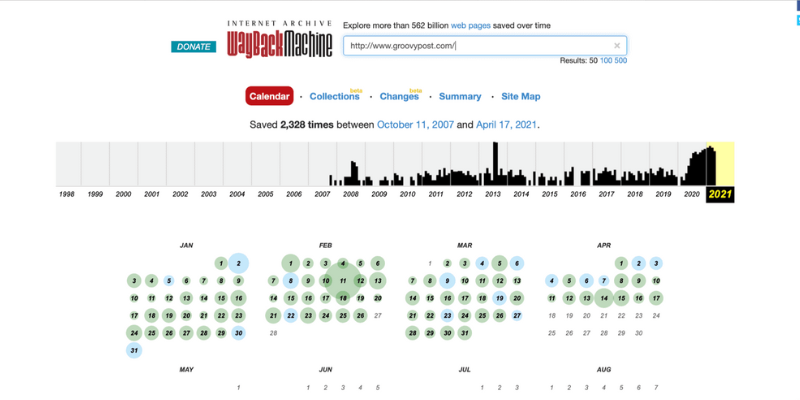Open the April 17 snapshot

656,298
